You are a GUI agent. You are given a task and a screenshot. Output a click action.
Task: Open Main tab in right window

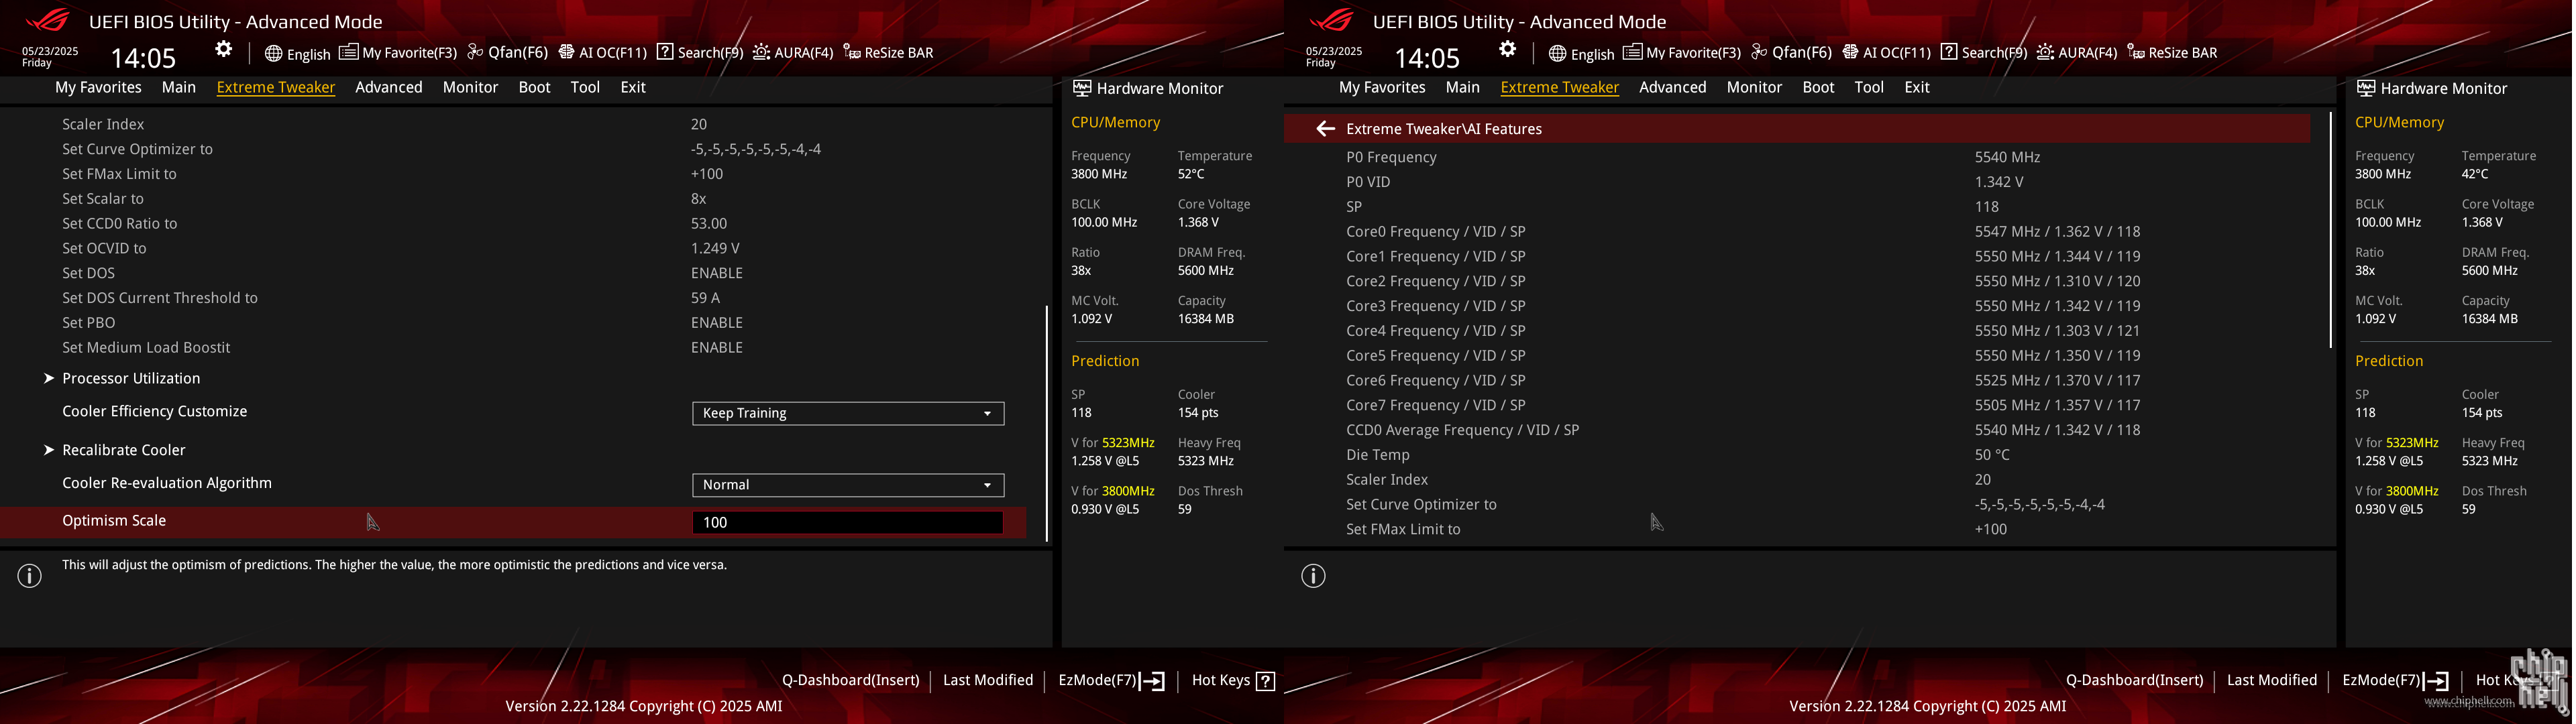click(x=1463, y=87)
